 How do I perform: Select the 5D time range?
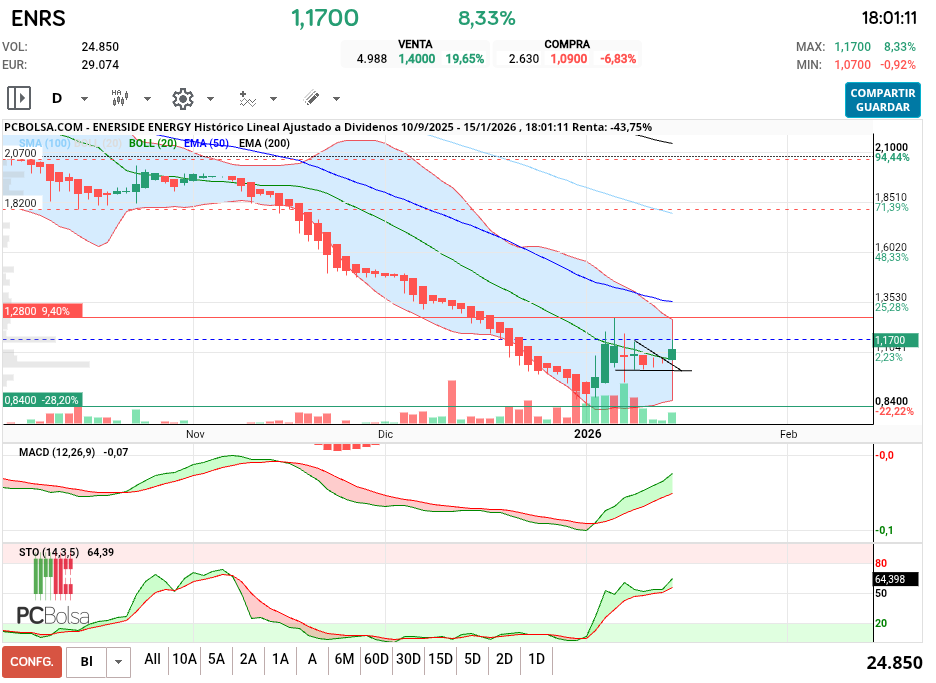[x=472, y=659]
